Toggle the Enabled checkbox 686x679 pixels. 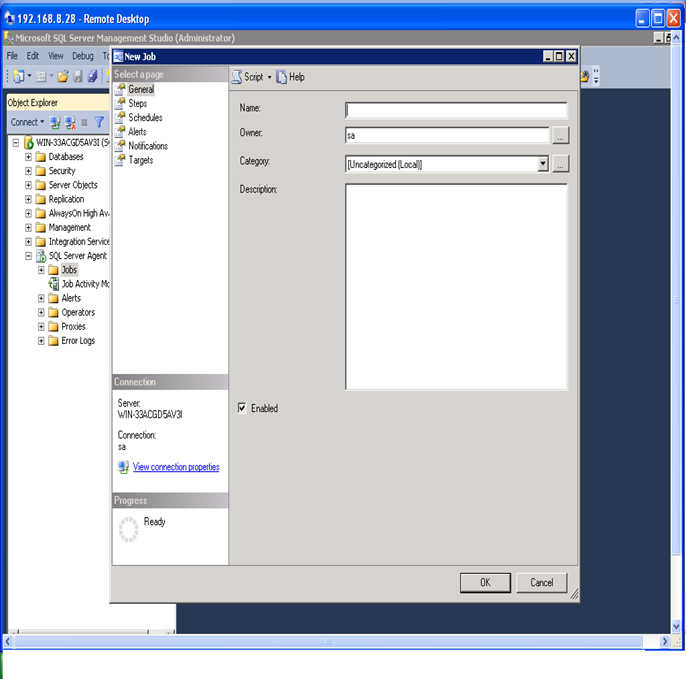coord(242,408)
